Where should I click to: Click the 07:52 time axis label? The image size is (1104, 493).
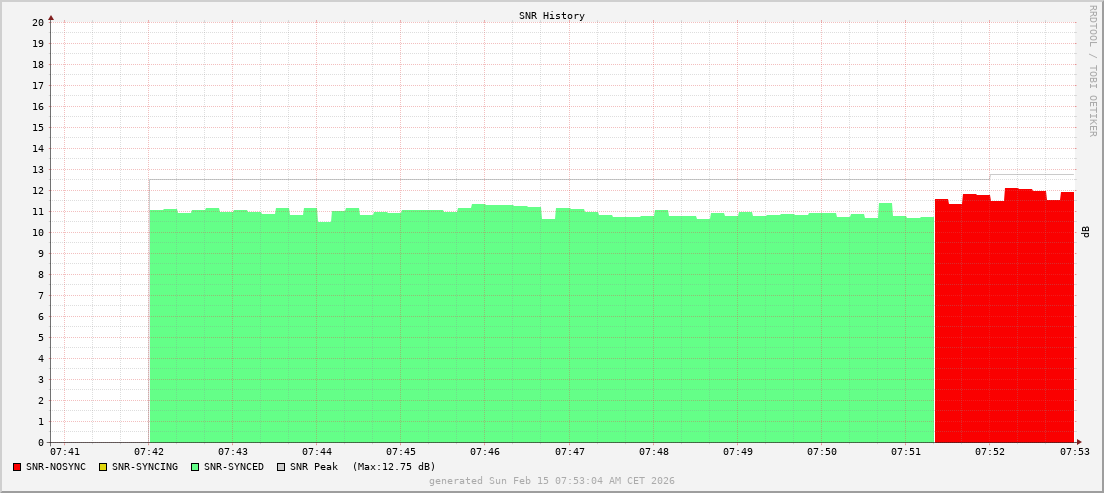pyautogui.click(x=990, y=453)
